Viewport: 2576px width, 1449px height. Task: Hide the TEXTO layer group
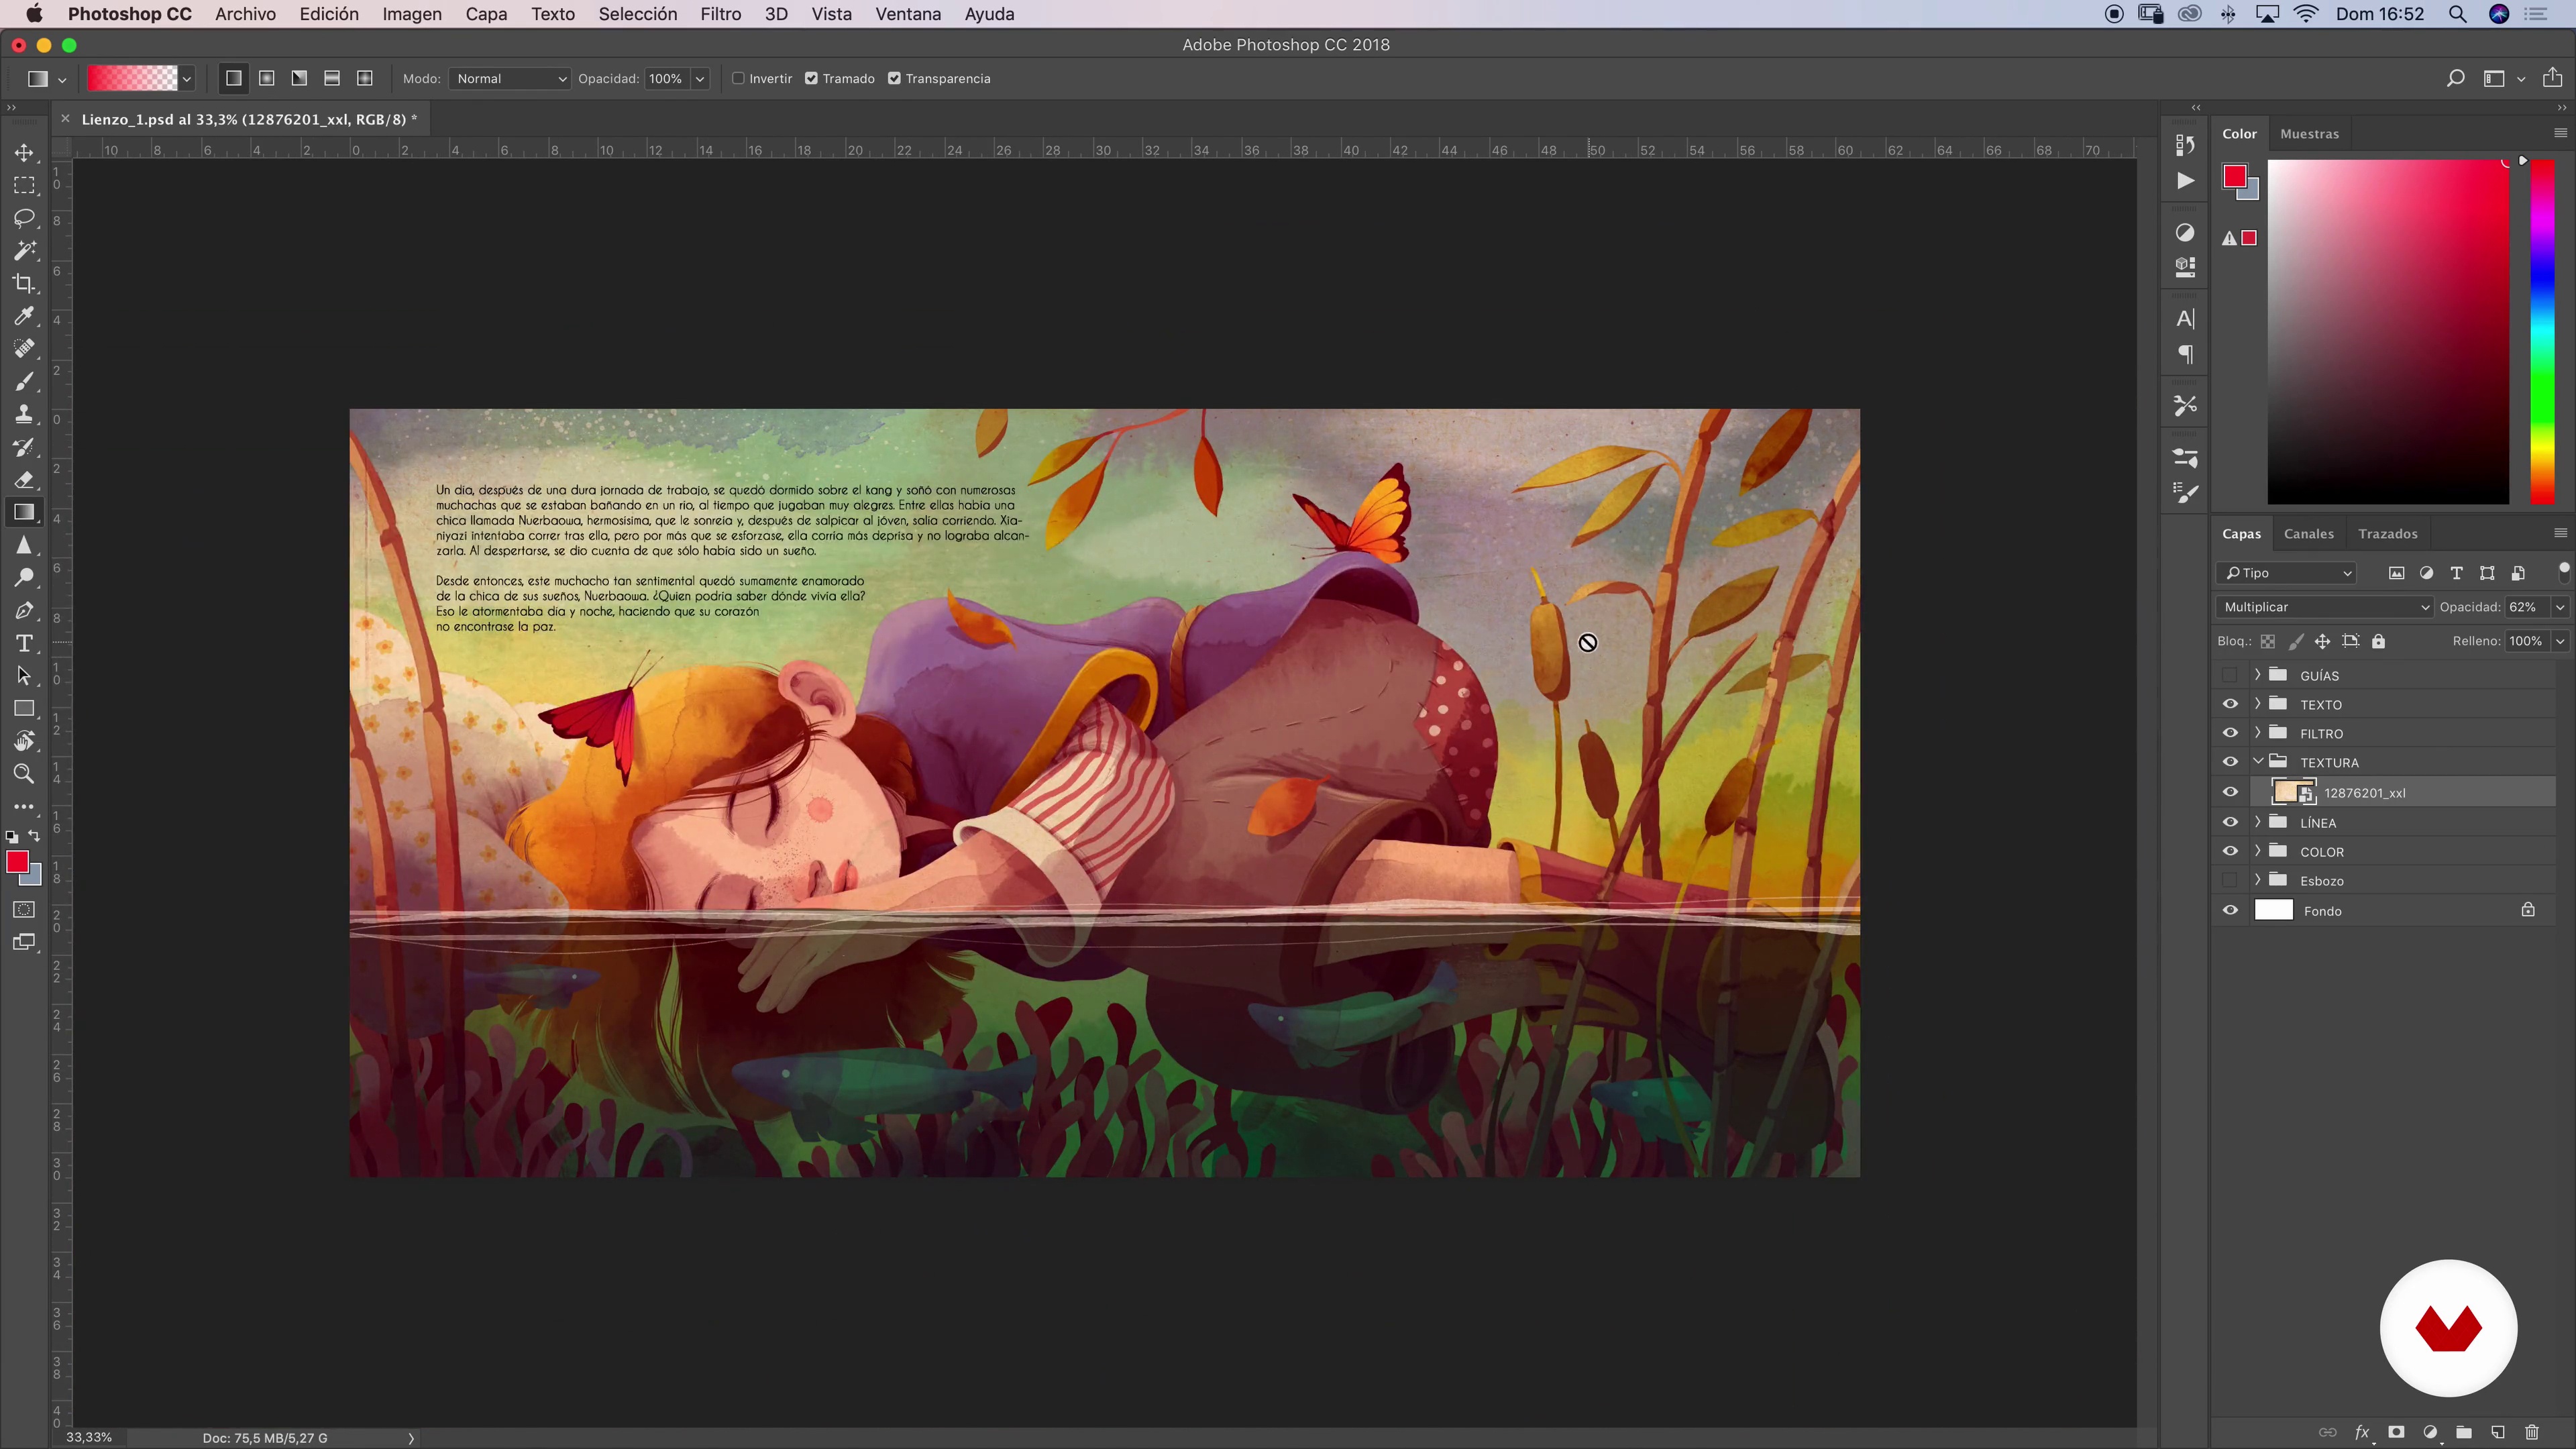coord(2230,704)
